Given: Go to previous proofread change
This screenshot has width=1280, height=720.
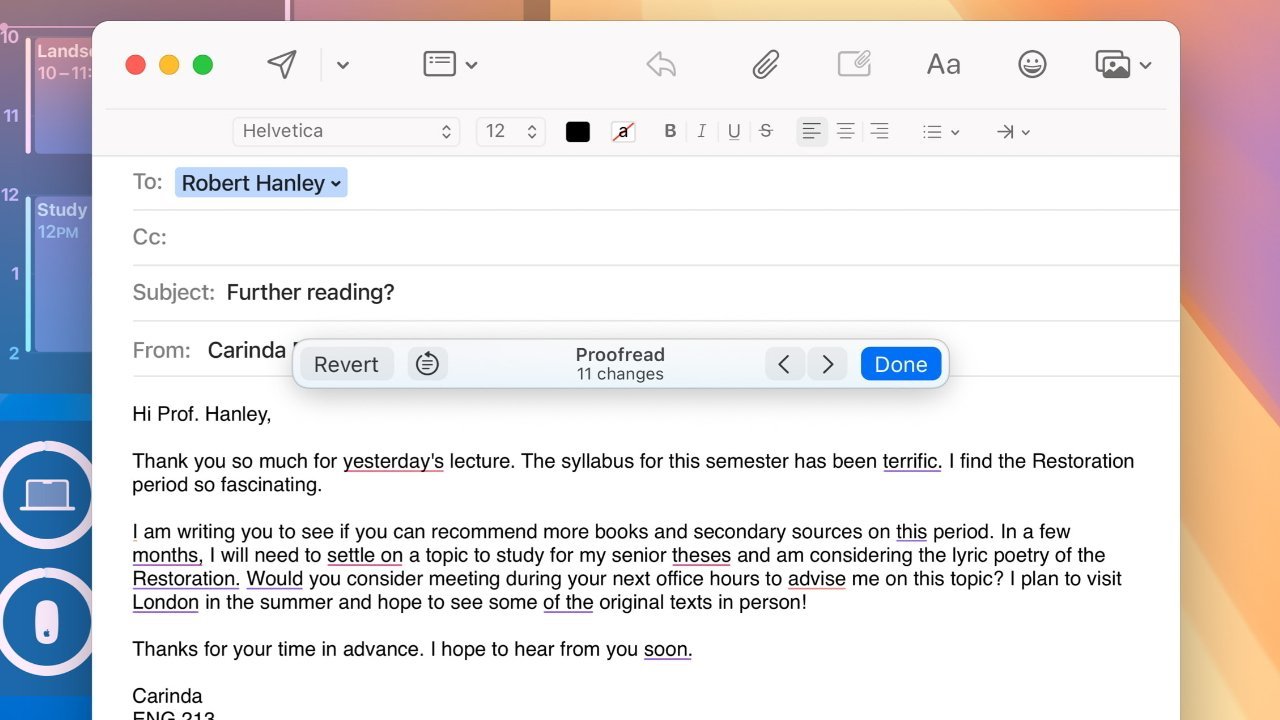Looking at the screenshot, I should click(784, 364).
